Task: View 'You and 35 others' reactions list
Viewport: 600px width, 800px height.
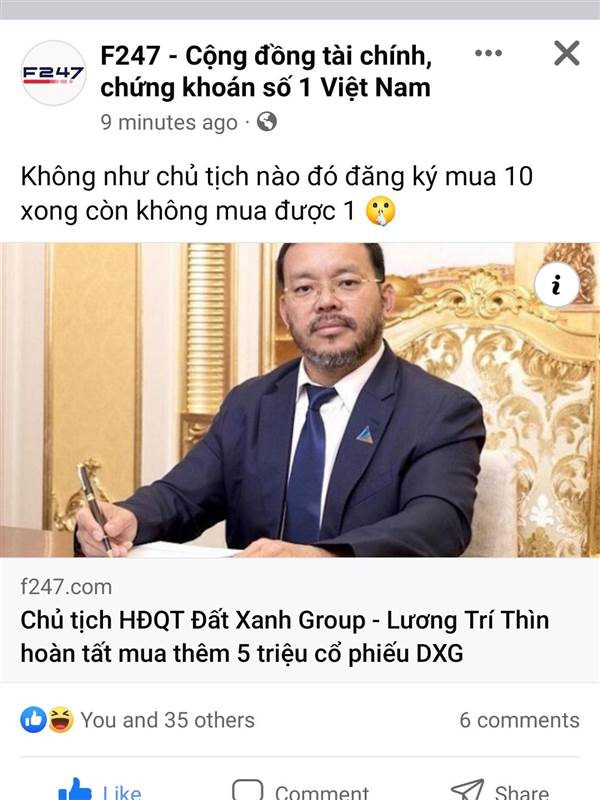Action: [167, 720]
